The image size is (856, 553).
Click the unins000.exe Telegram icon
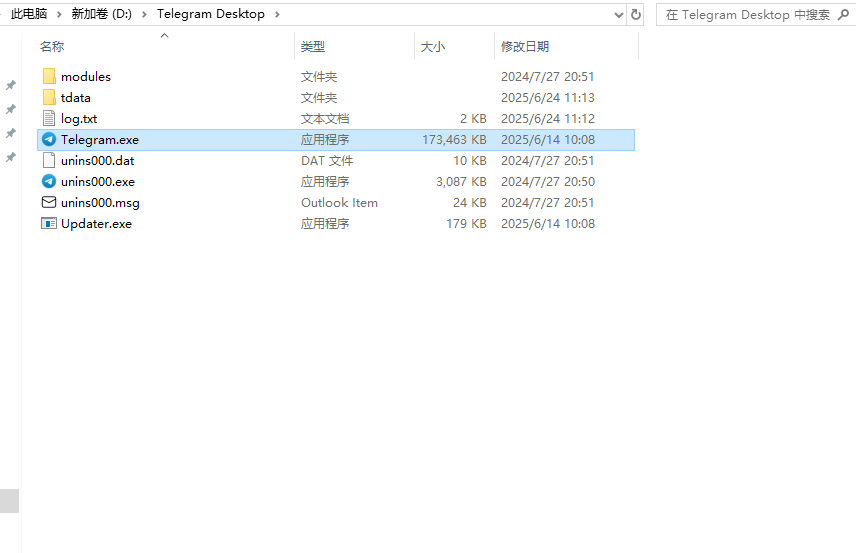click(49, 181)
